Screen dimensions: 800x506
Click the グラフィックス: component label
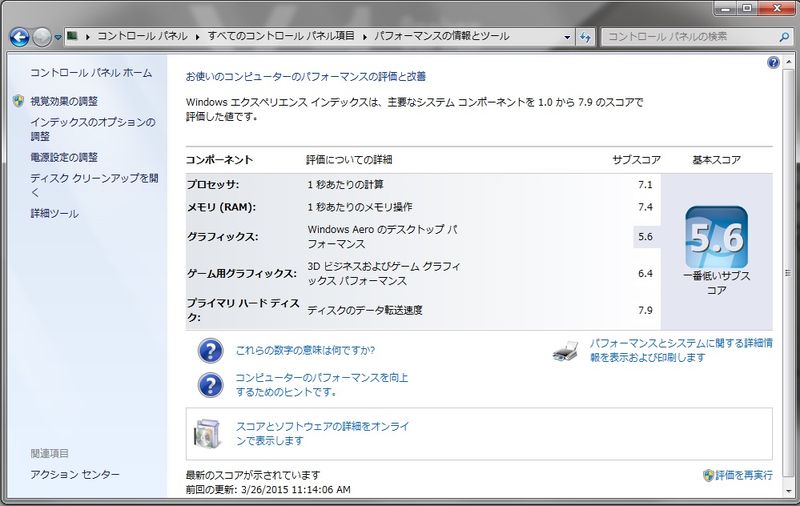[222, 237]
